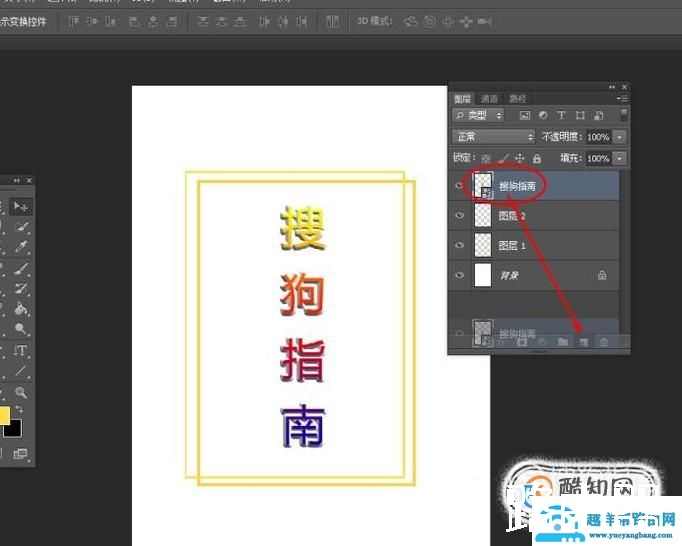Select the History Brush tool
The width and height of the screenshot is (682, 546).
pyautogui.click(x=21, y=288)
